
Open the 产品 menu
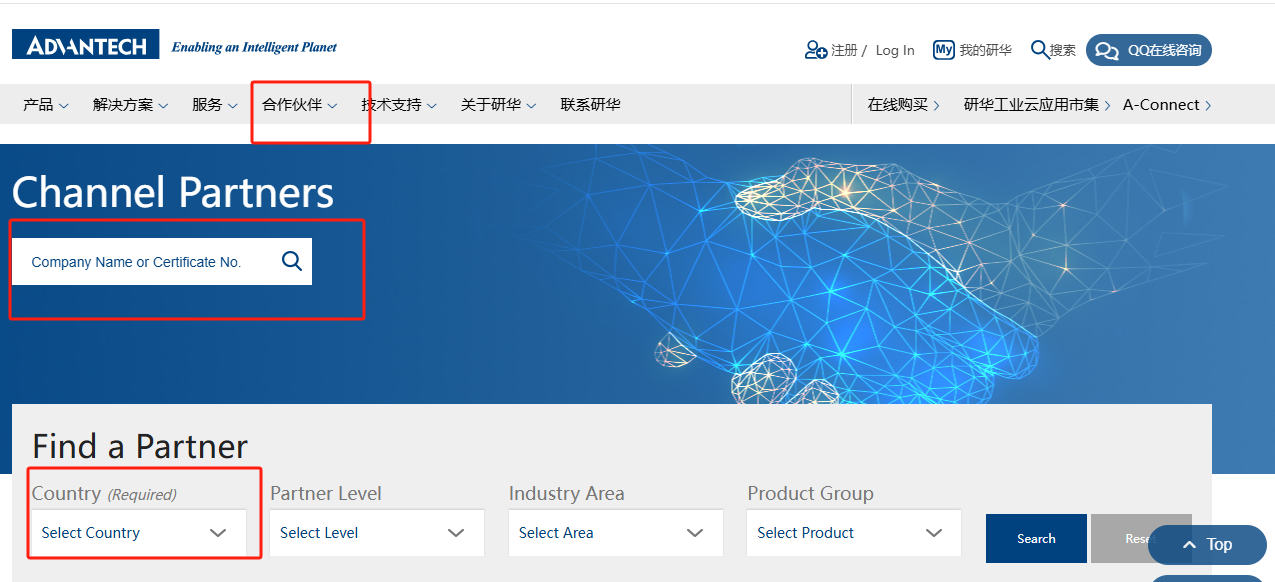pos(45,105)
